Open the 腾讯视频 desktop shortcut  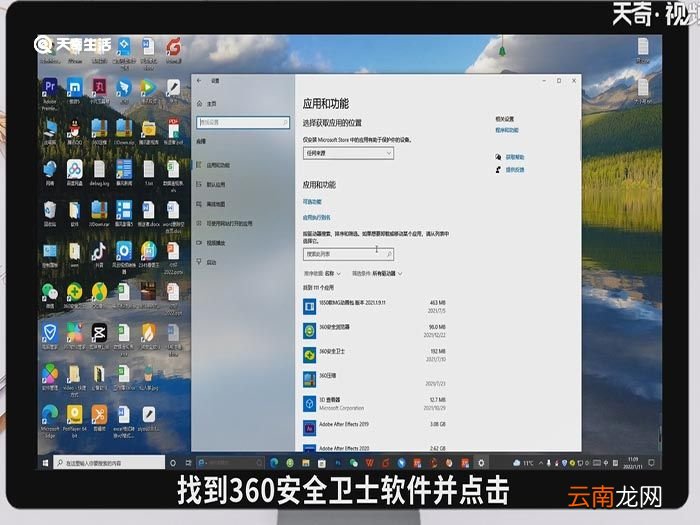pos(149,92)
